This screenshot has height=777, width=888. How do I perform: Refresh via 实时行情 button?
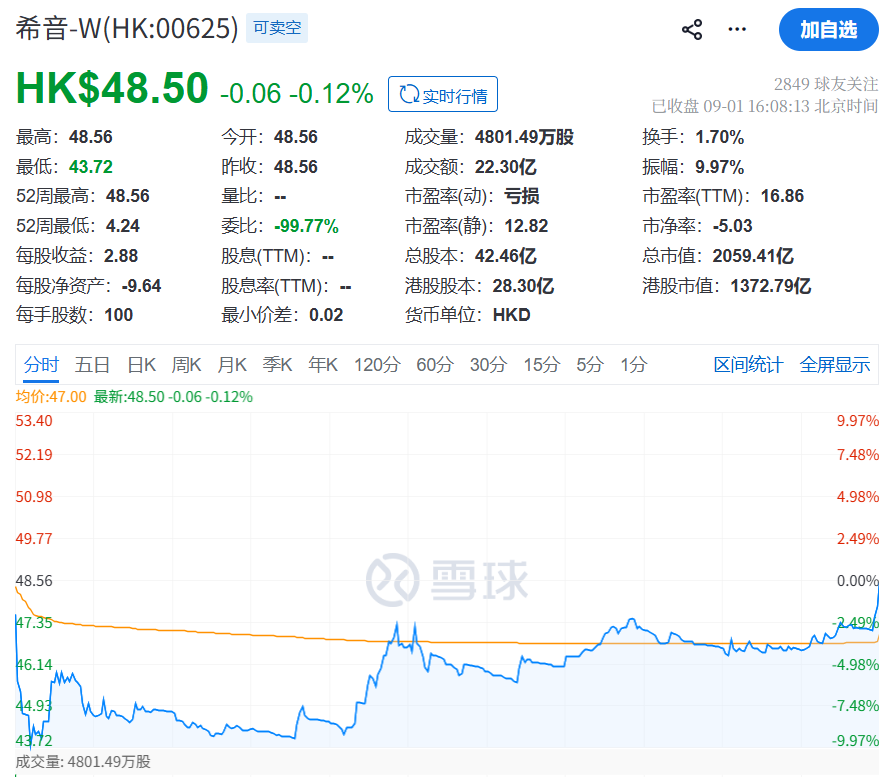(x=443, y=94)
